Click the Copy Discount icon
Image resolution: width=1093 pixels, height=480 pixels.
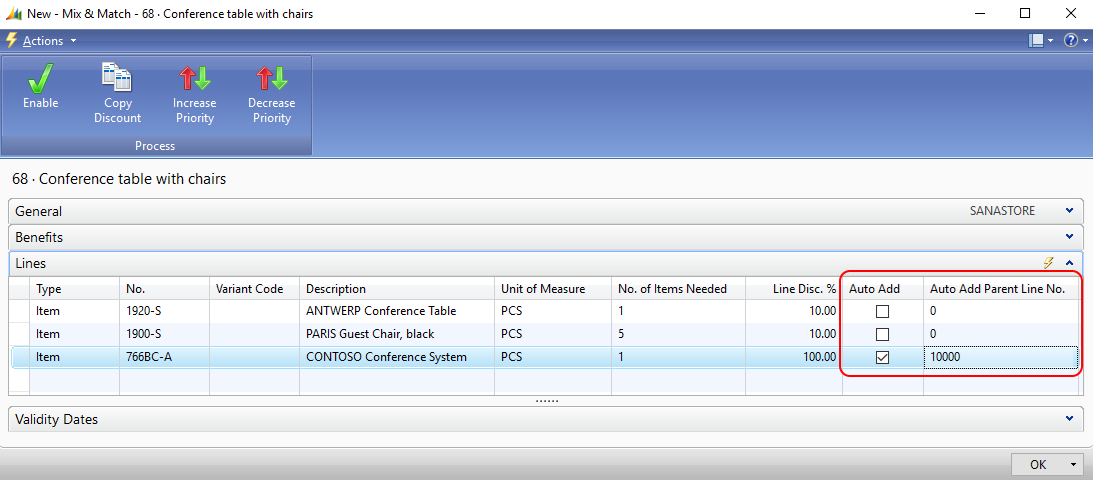coord(118,77)
